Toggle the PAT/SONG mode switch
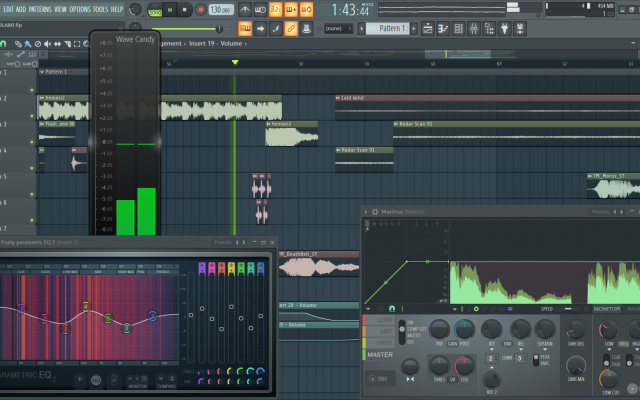640x400 pixels. coord(155,10)
